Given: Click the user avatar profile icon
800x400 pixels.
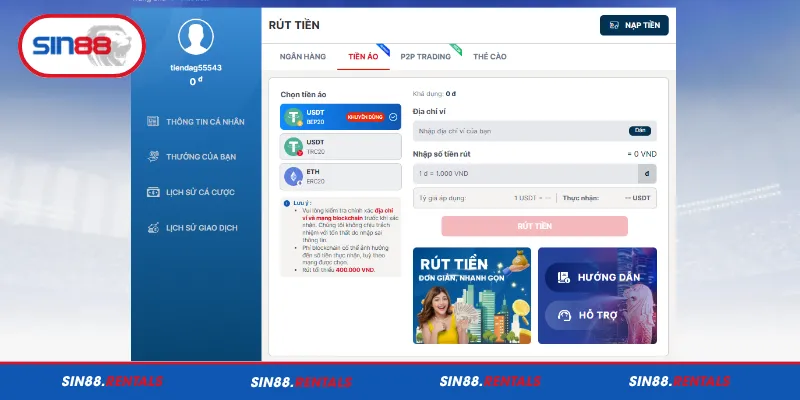Looking at the screenshot, I should [x=196, y=37].
